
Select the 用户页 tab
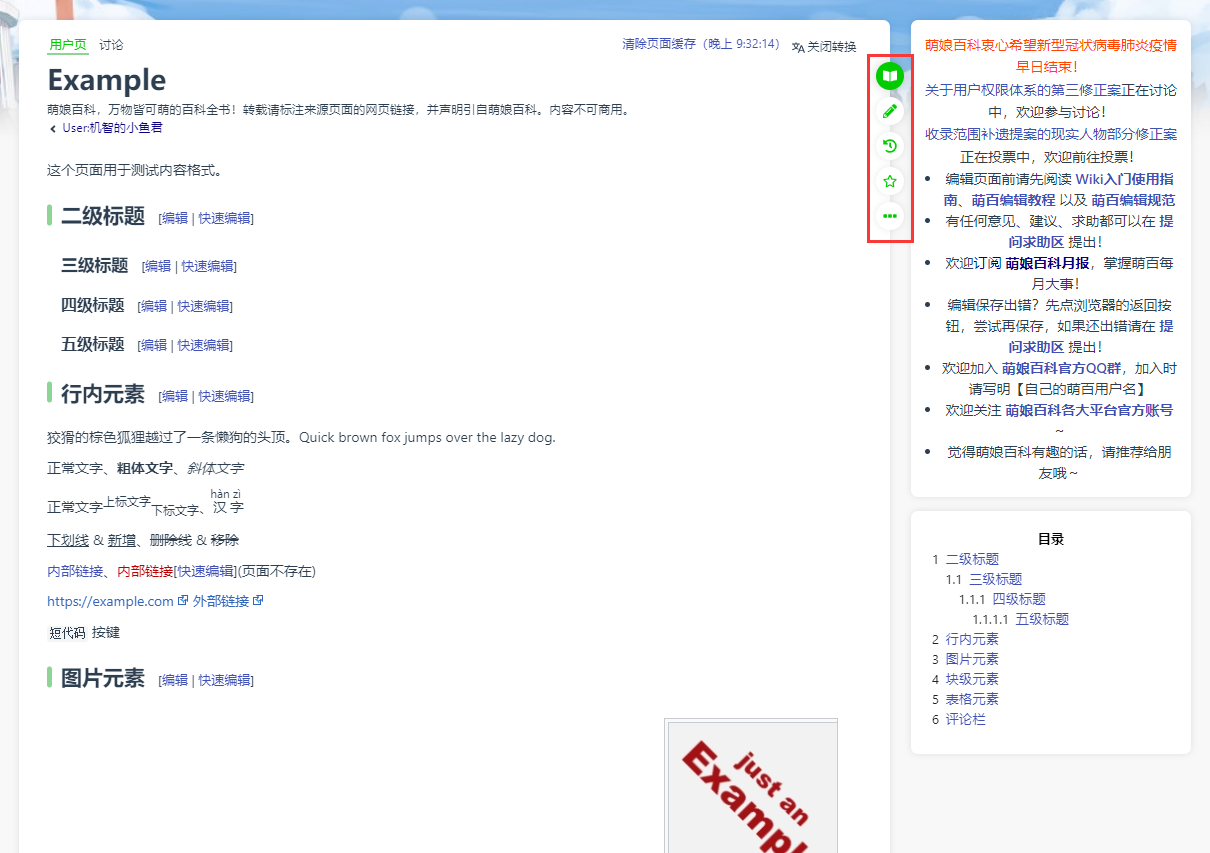tap(68, 45)
